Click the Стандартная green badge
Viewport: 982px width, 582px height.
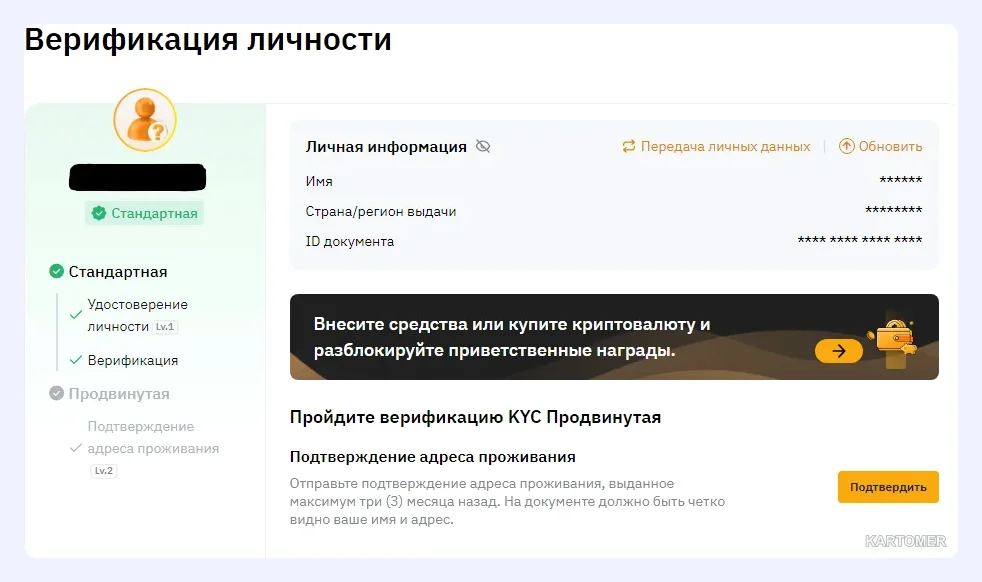[145, 214]
